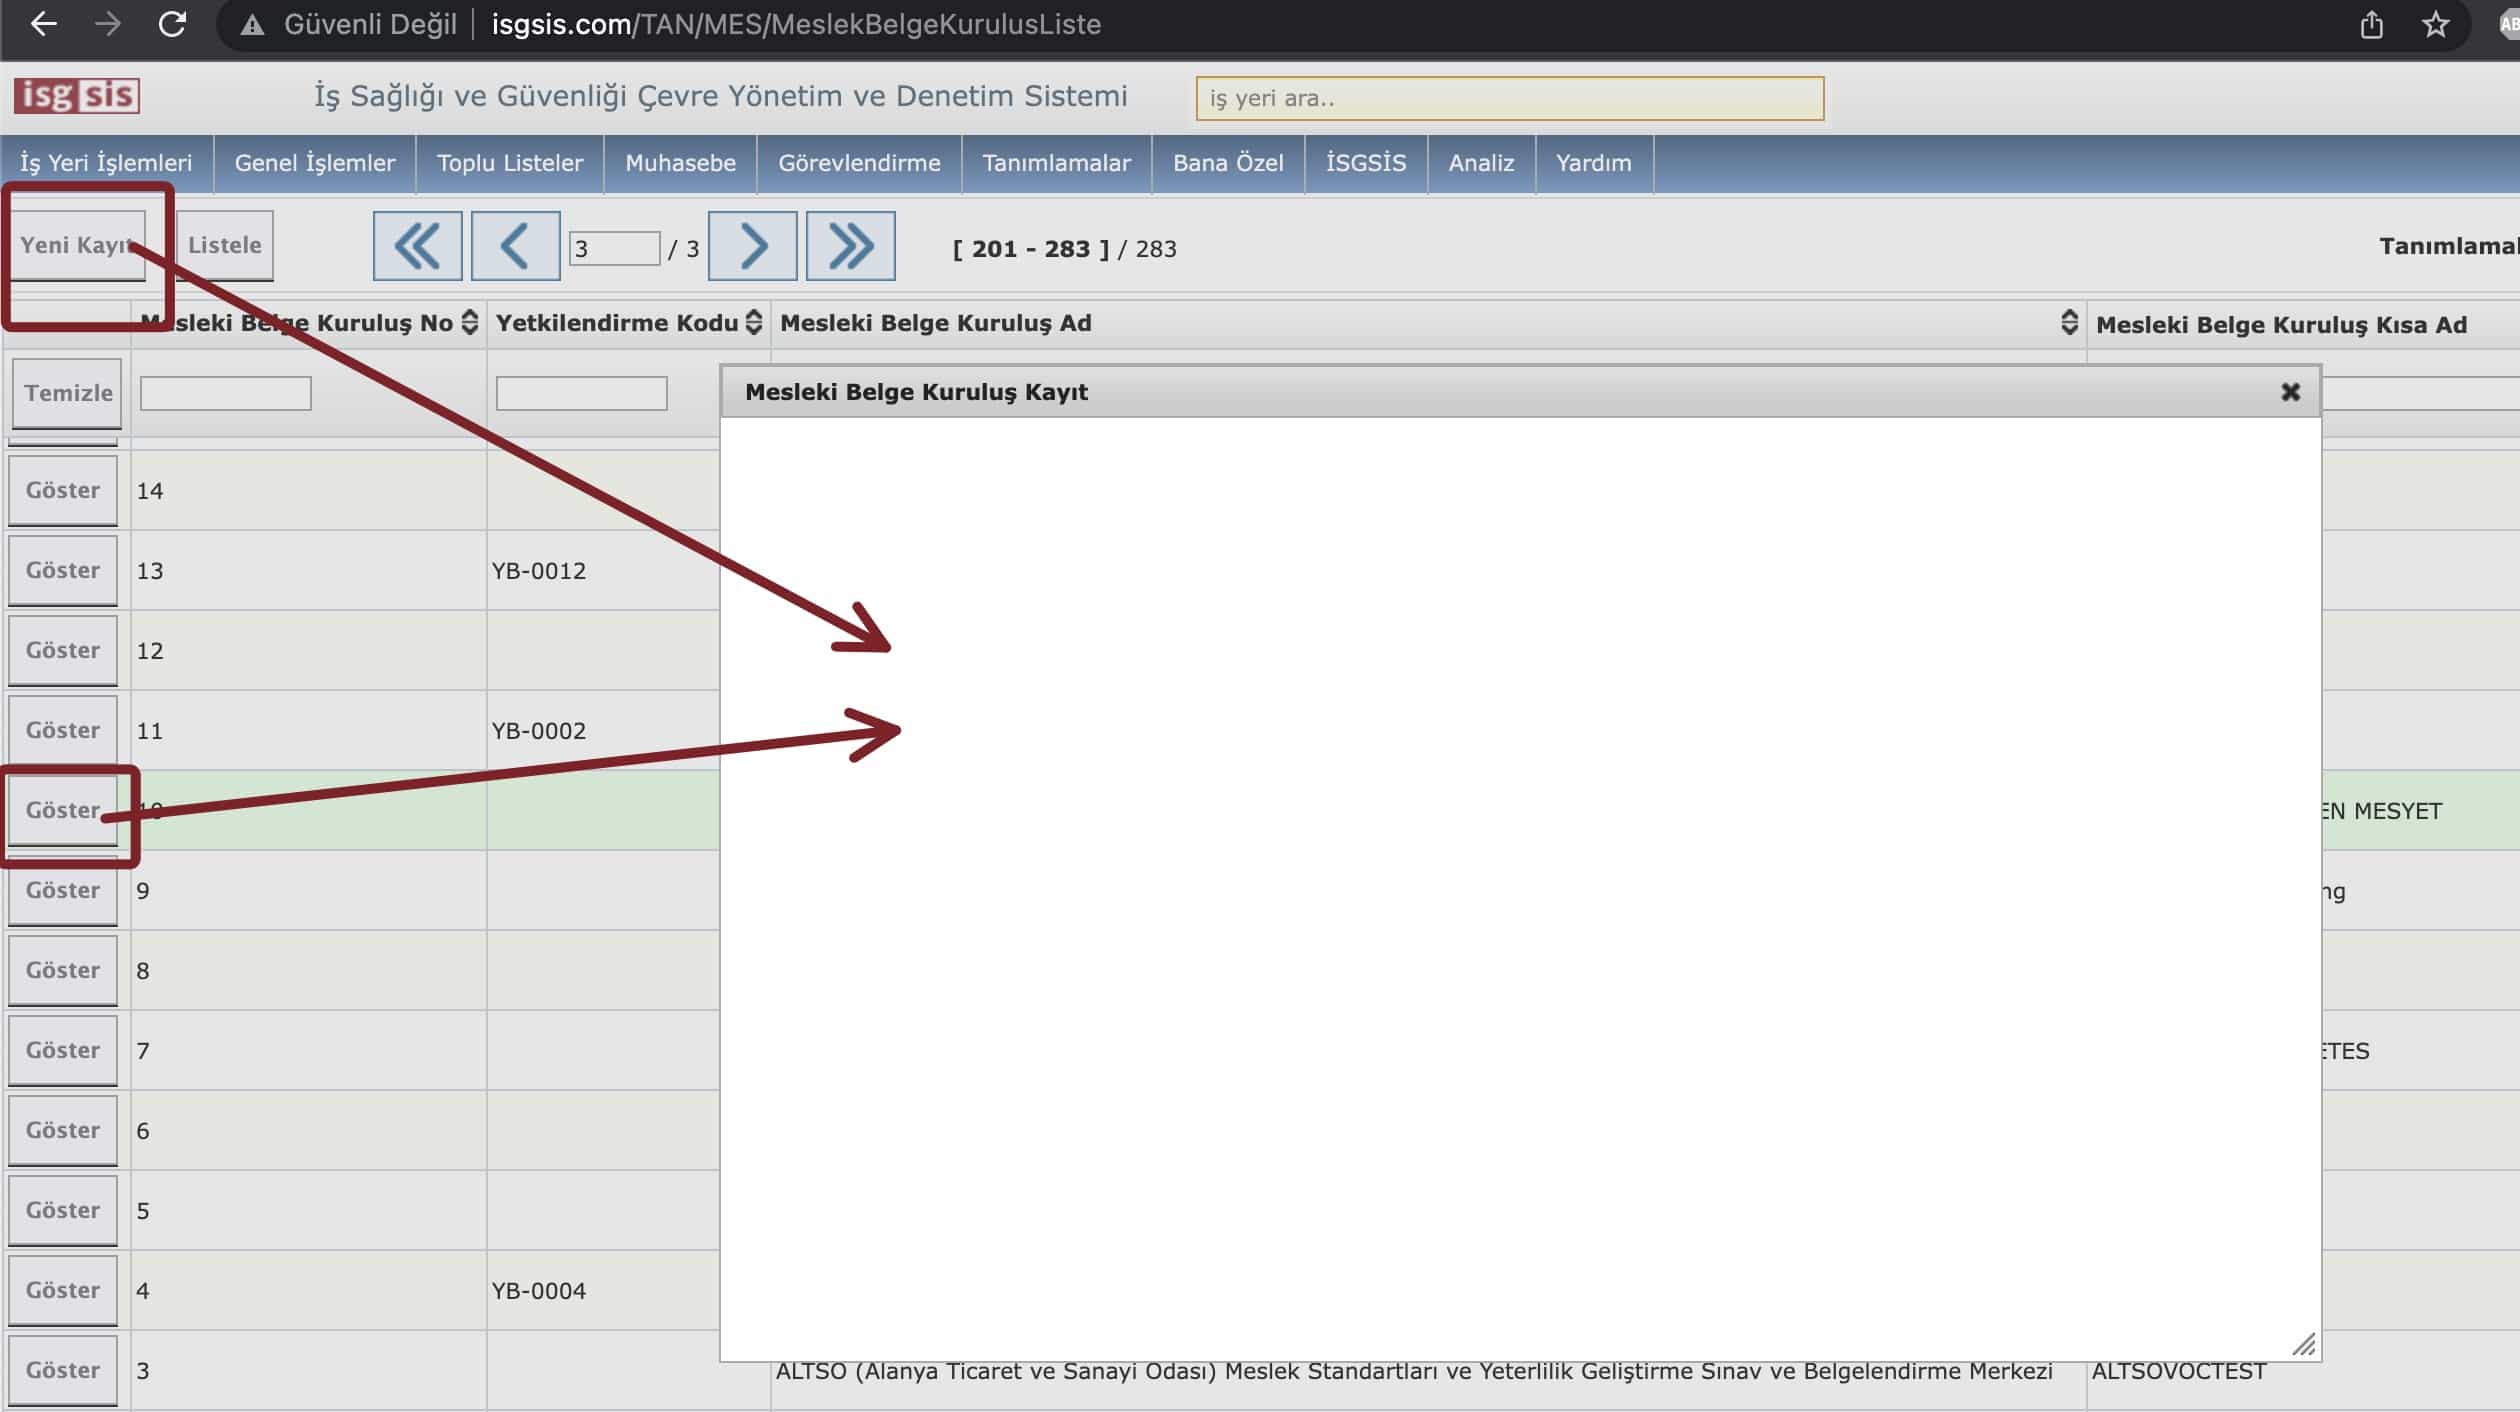Close the Mesleki Belge Kuruluş Kayıt dialog

2290,392
